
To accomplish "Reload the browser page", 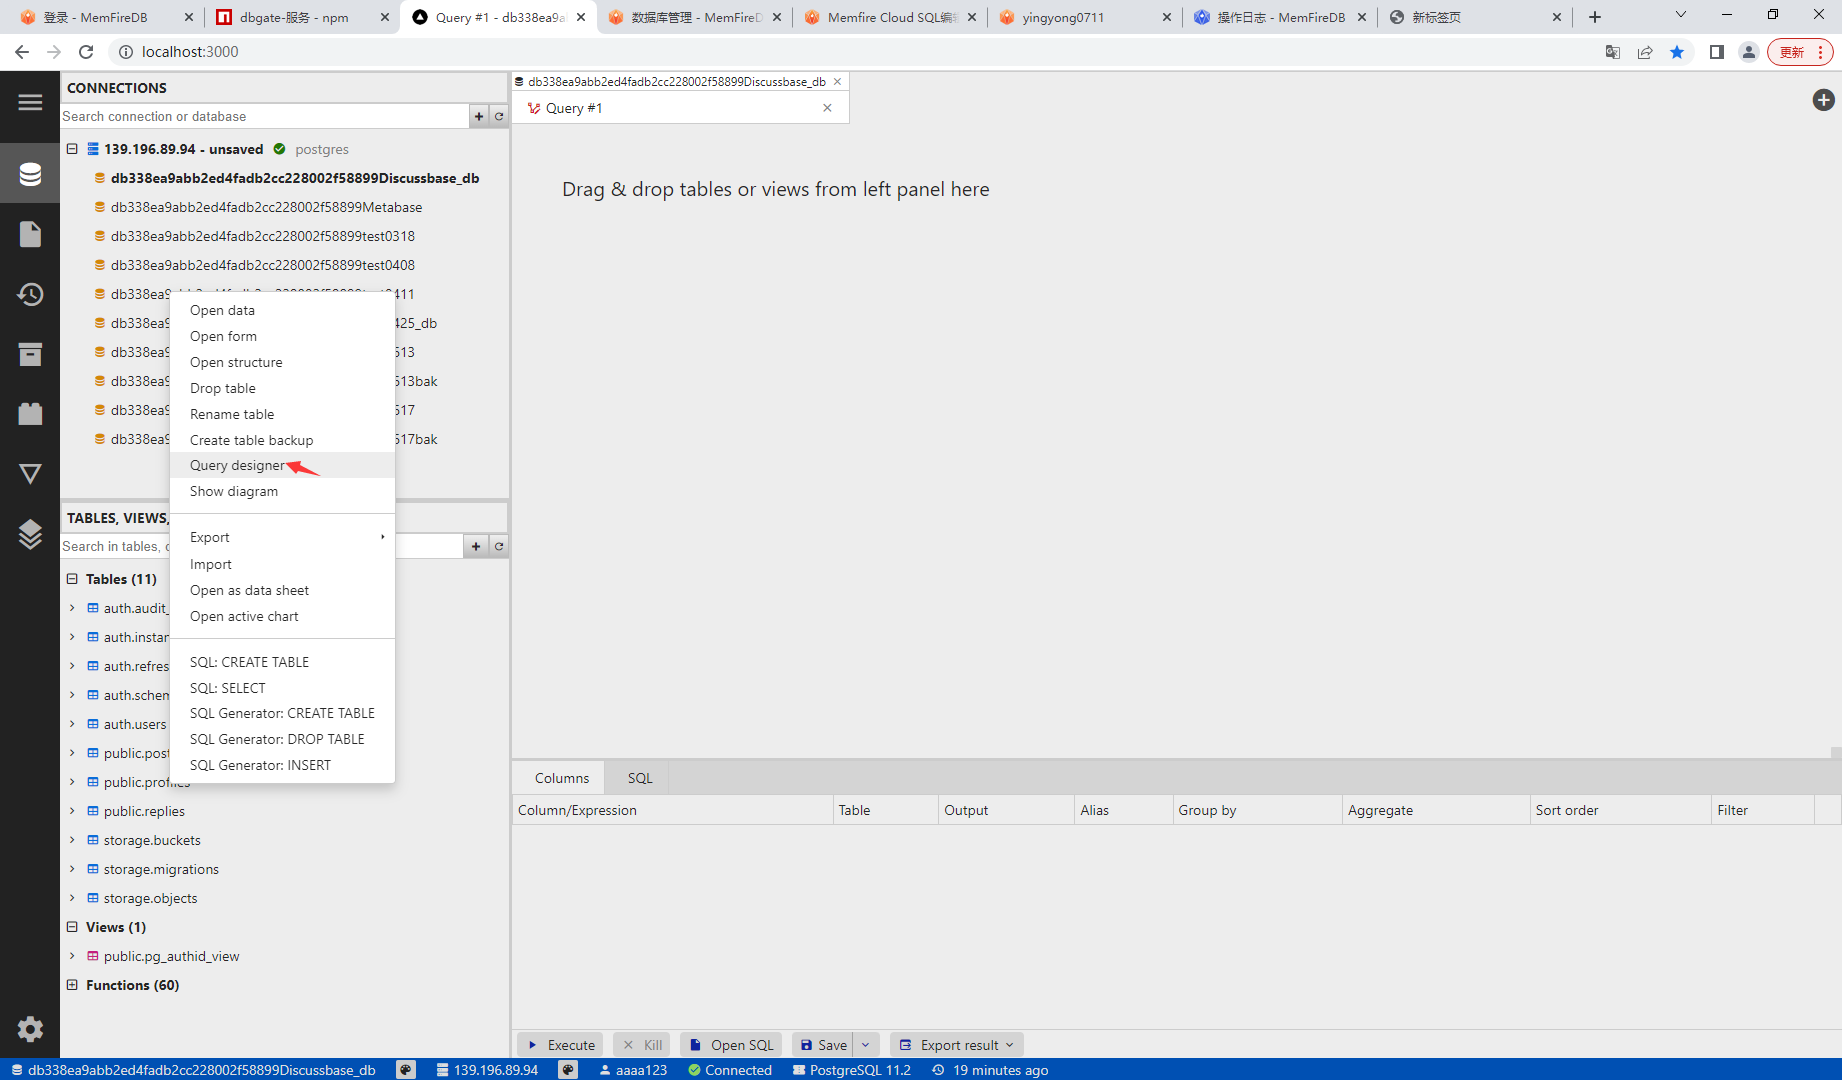I will click(x=86, y=52).
